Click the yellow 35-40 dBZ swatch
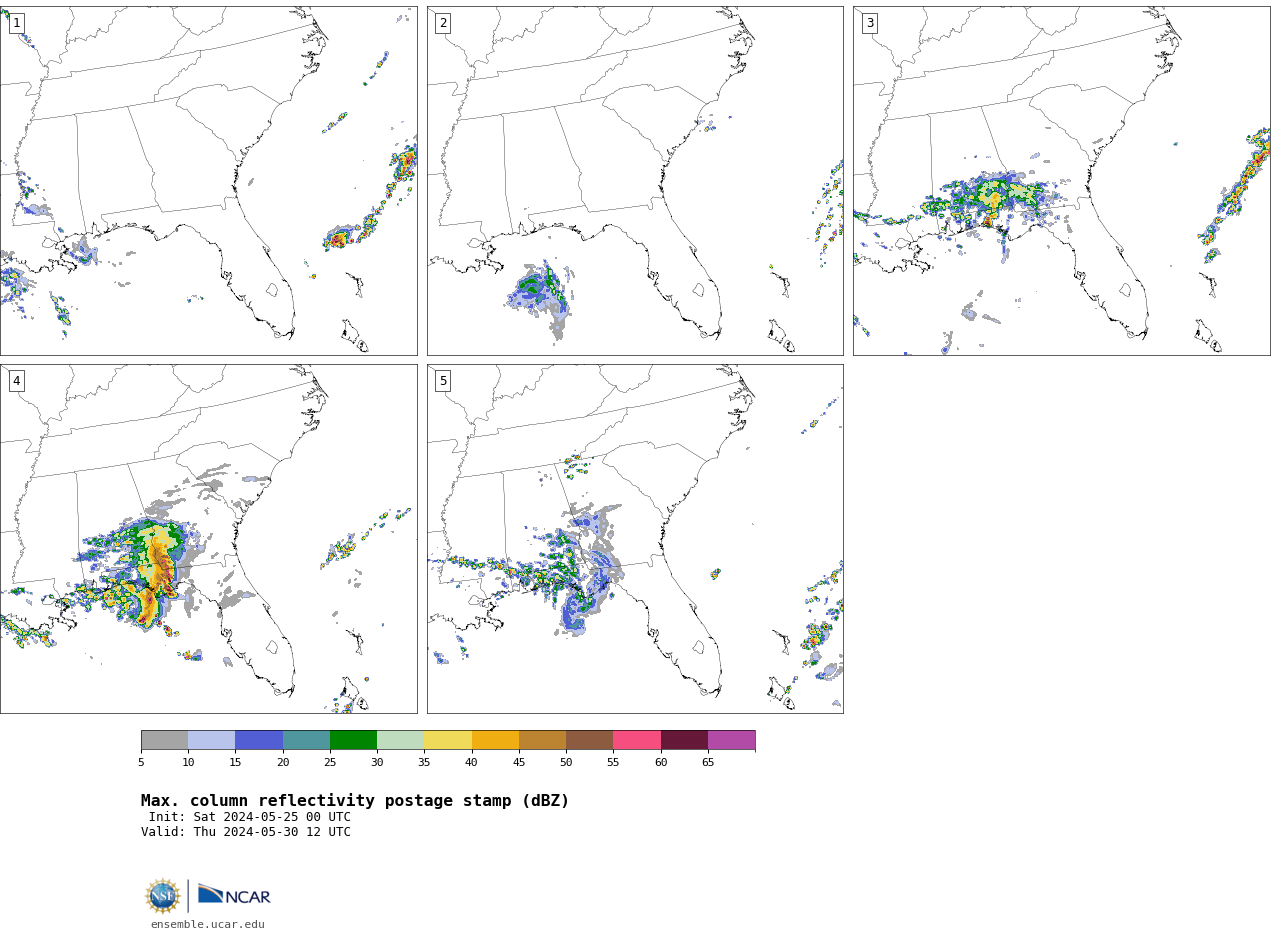 pos(448,740)
